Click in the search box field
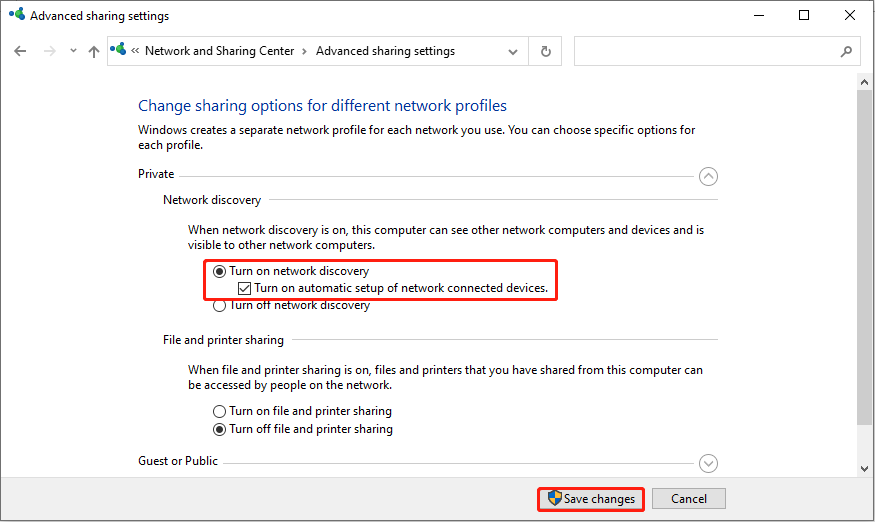 click(705, 51)
